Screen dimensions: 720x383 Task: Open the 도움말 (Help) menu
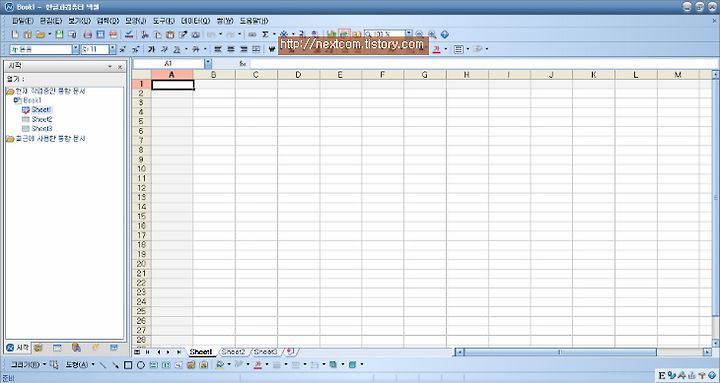tap(254, 21)
